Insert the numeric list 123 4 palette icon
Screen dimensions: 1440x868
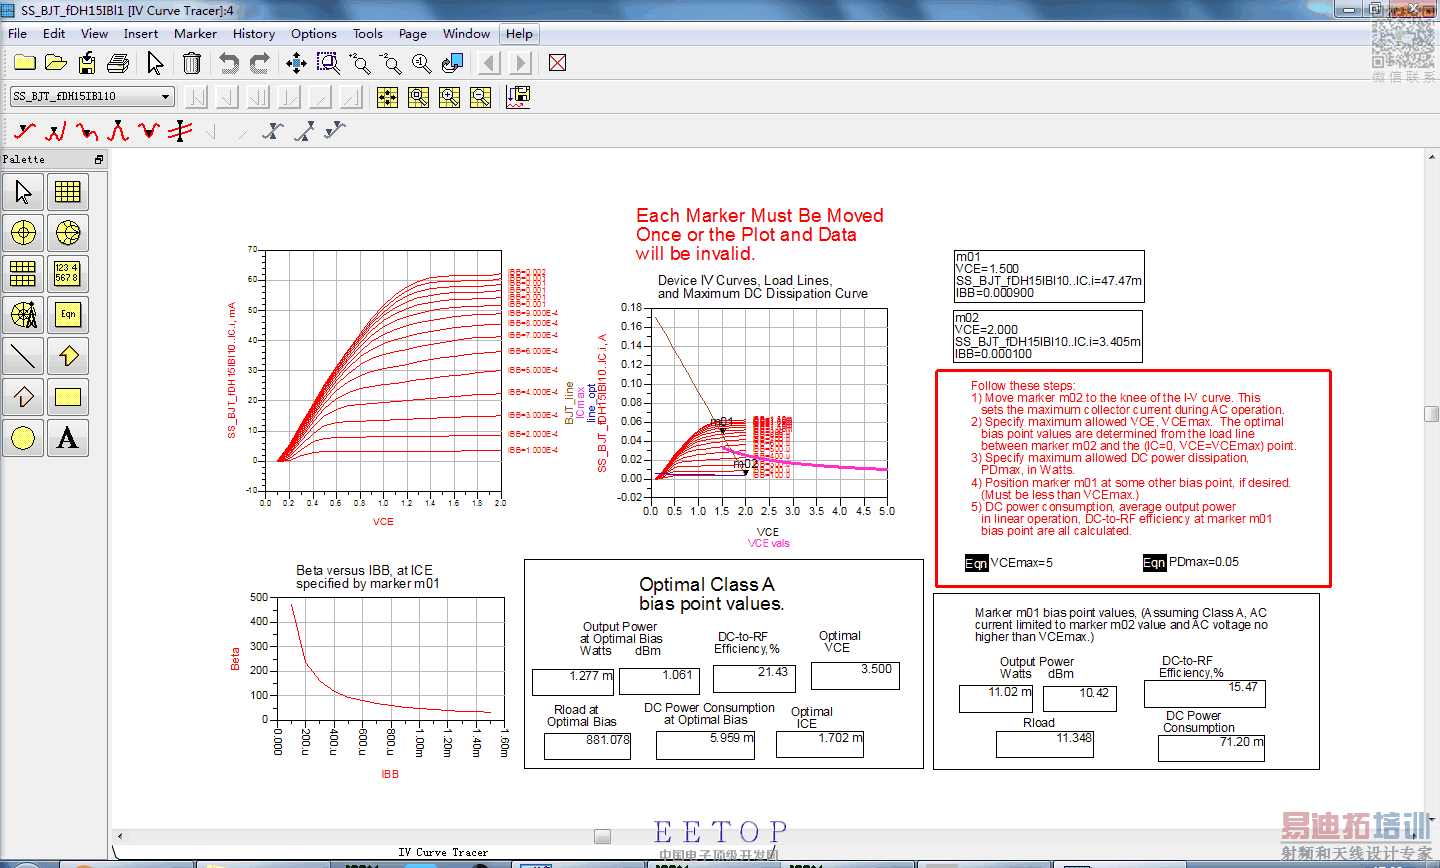[x=67, y=274]
